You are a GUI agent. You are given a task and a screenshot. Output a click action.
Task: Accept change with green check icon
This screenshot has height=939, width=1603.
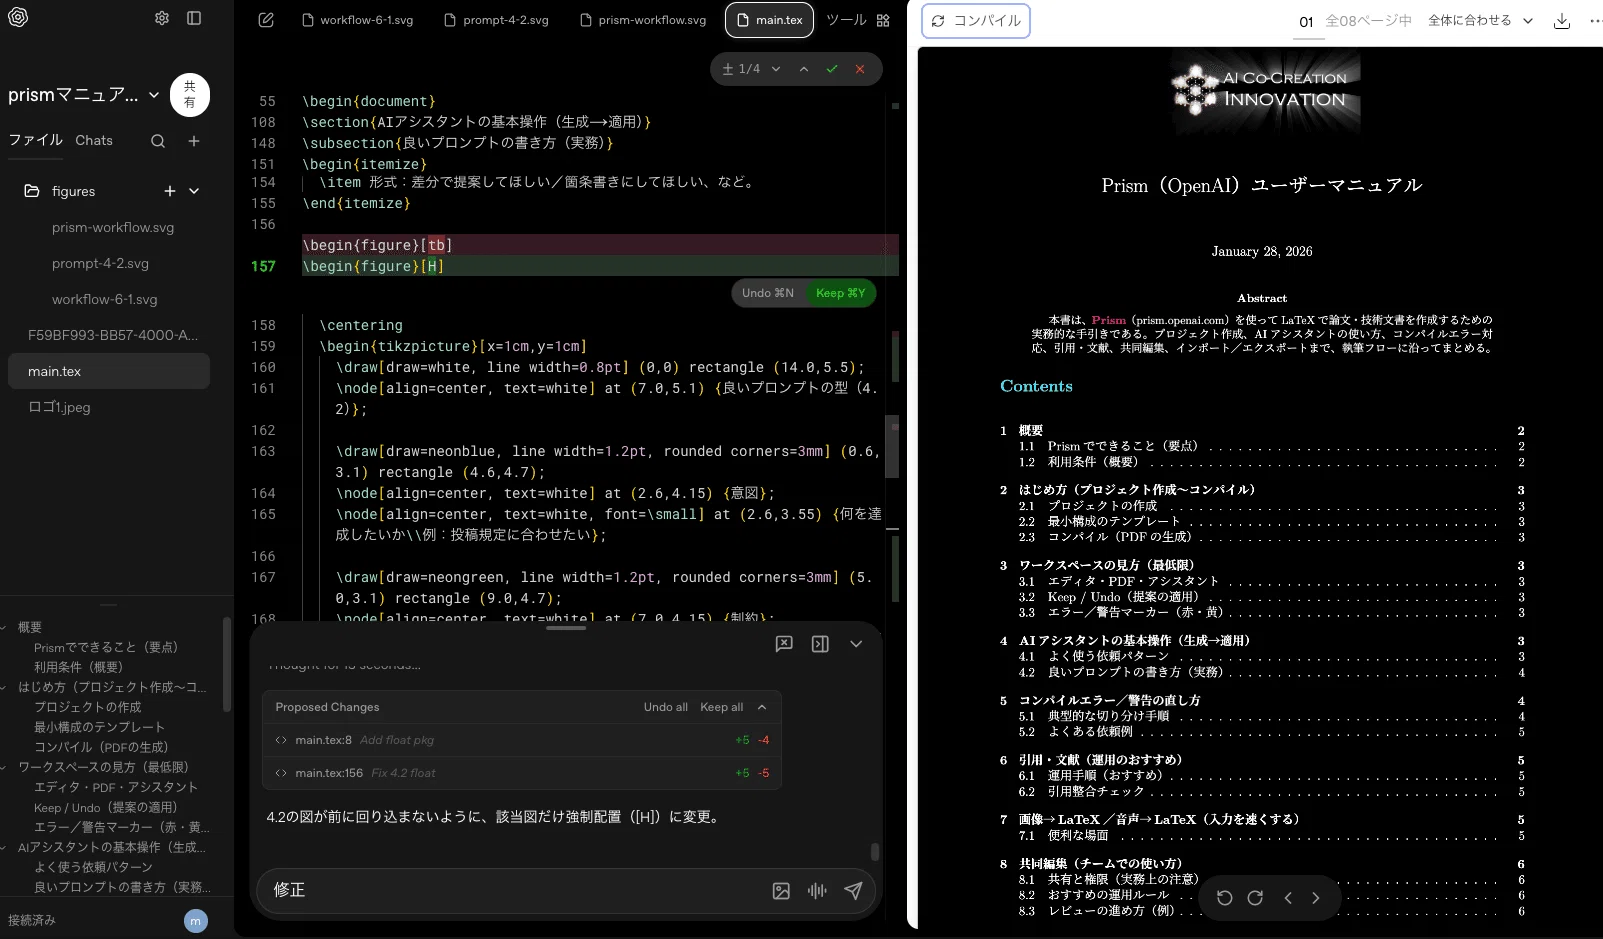coord(832,69)
